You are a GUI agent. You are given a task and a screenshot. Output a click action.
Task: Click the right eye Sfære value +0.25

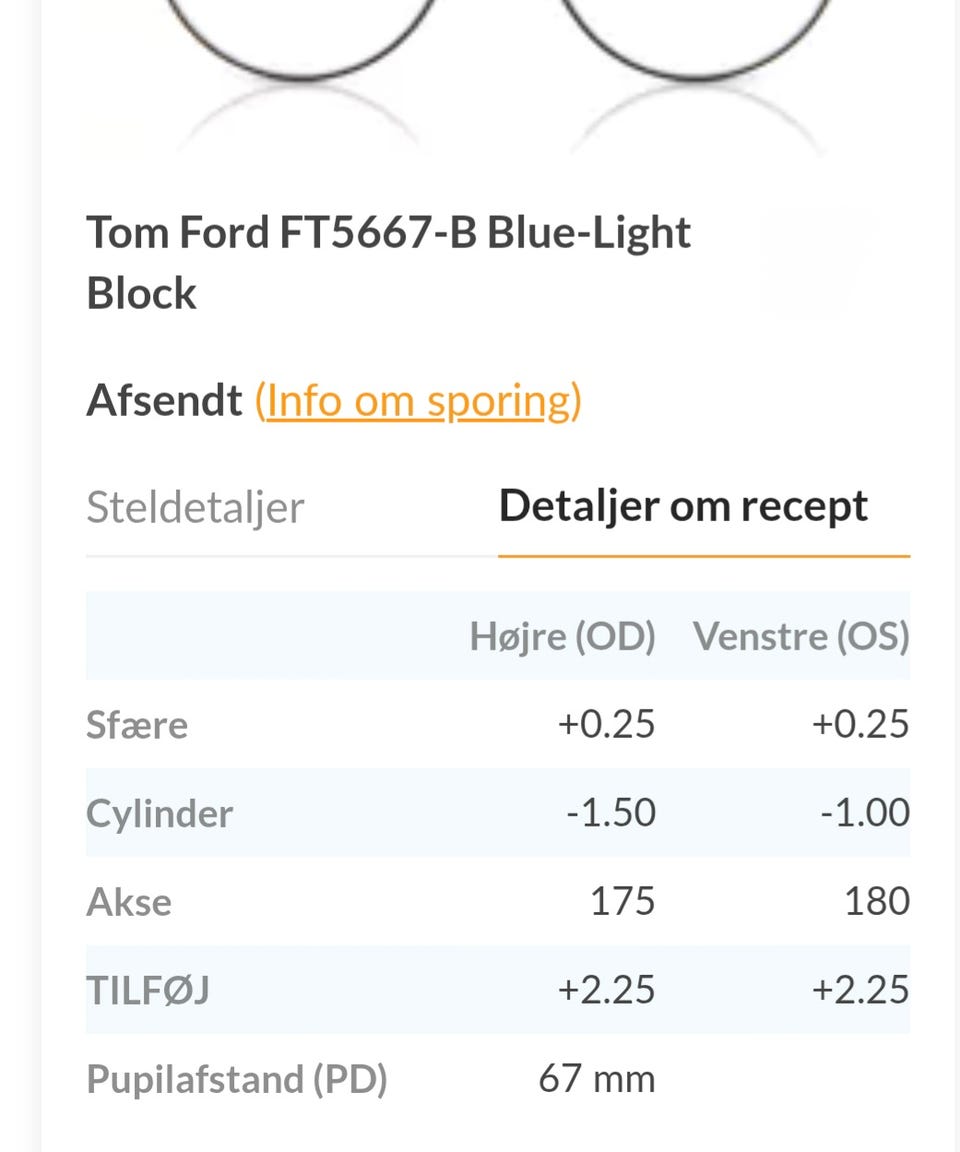click(606, 725)
